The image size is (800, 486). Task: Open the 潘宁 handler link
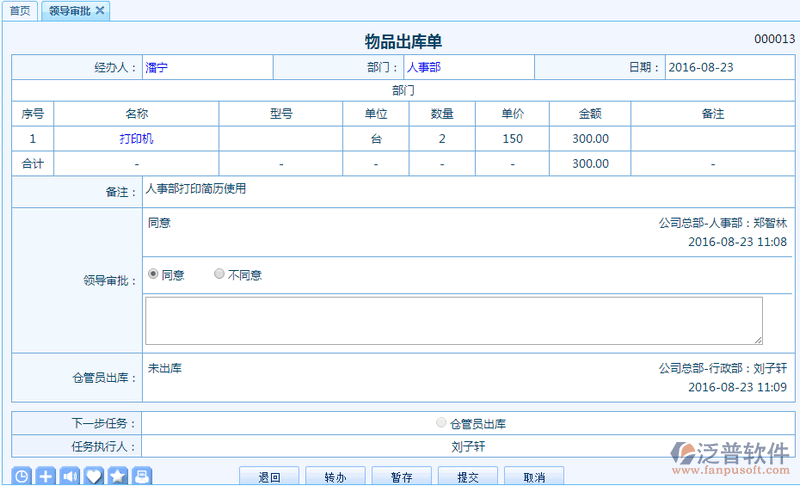157,67
